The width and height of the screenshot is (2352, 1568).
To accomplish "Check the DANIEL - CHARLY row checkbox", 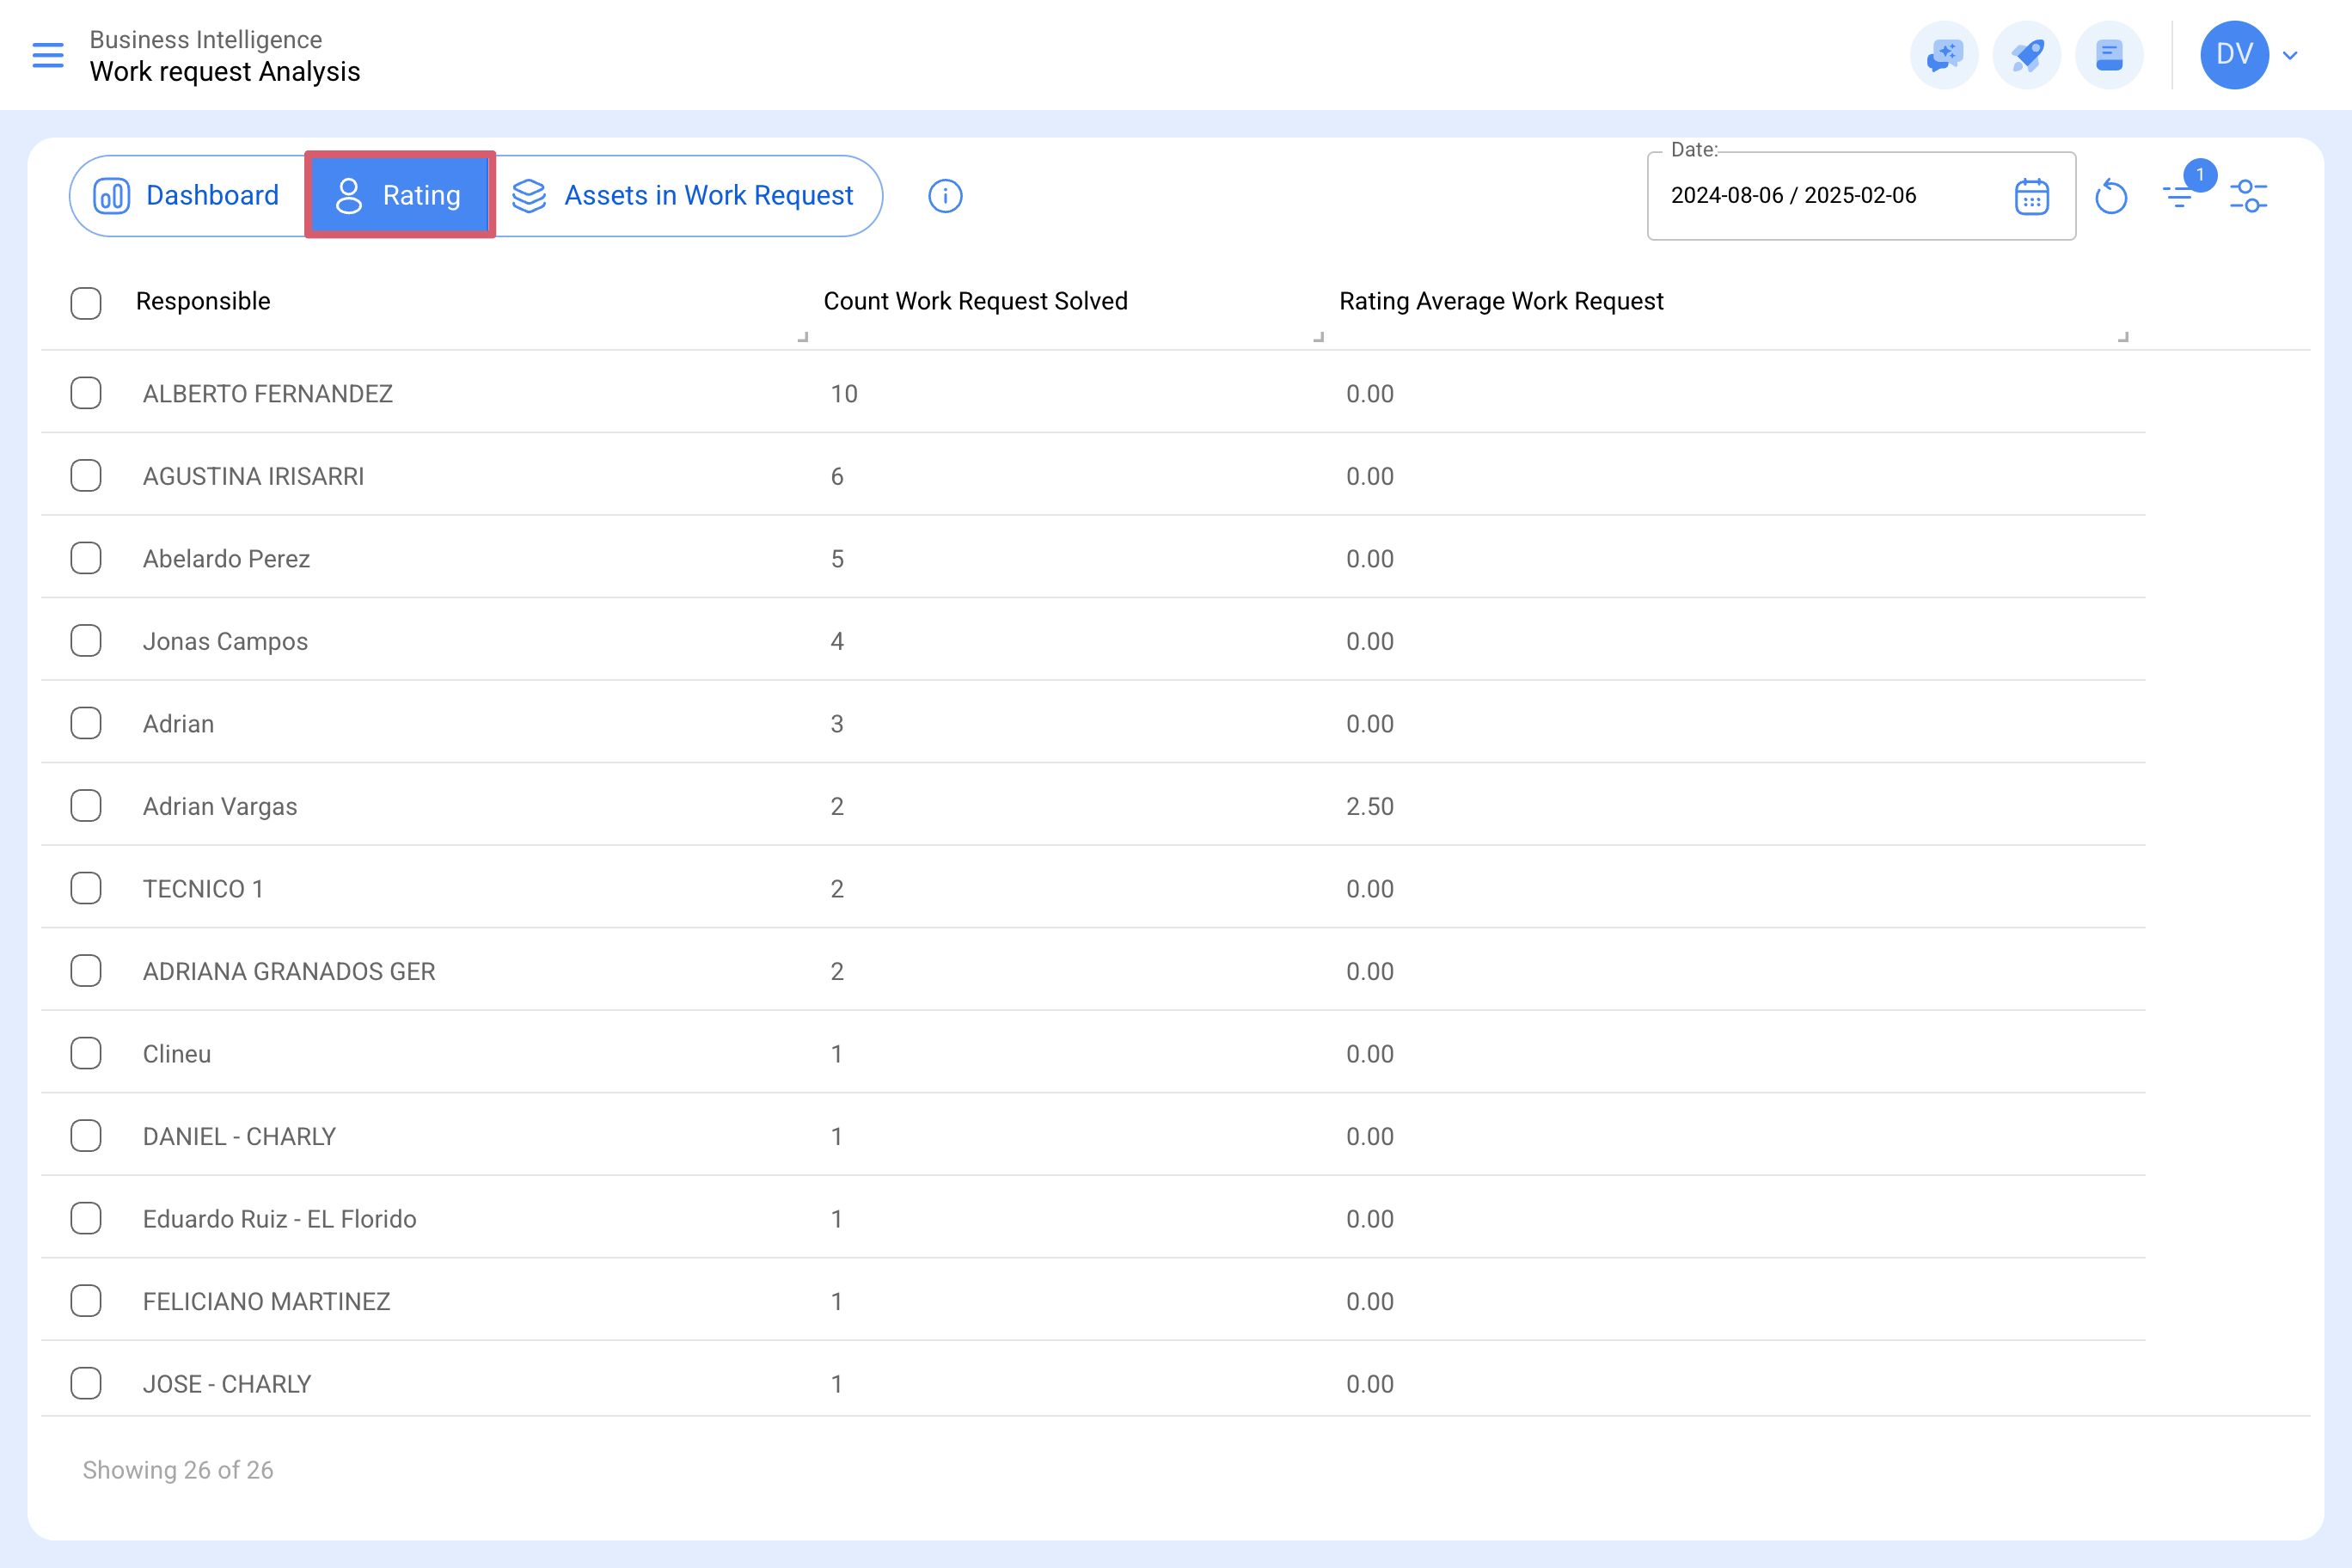I will pyautogui.click(x=86, y=1136).
